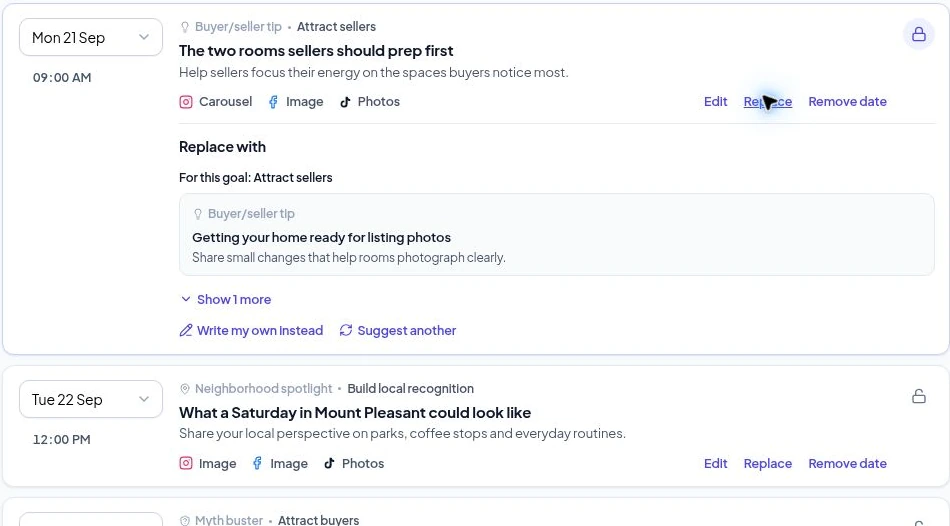Replace the Mount Pleasant Saturday post
Viewport: 950px width, 526px height.
(768, 464)
